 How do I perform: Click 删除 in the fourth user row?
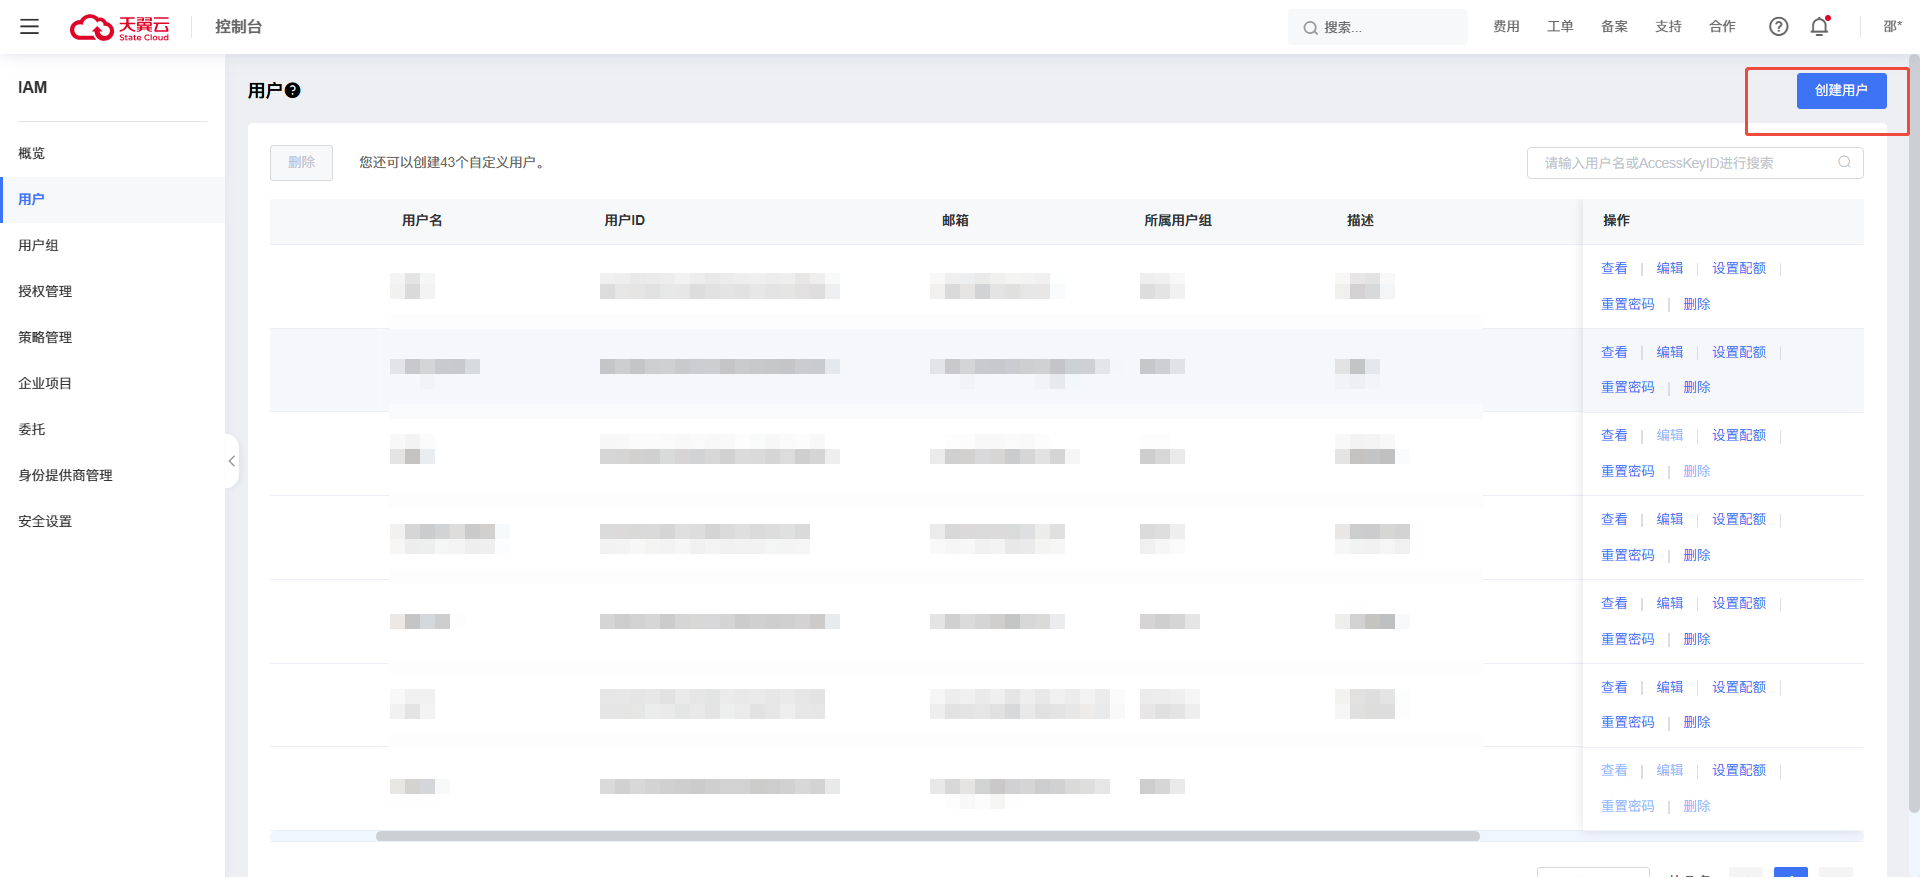1697,555
